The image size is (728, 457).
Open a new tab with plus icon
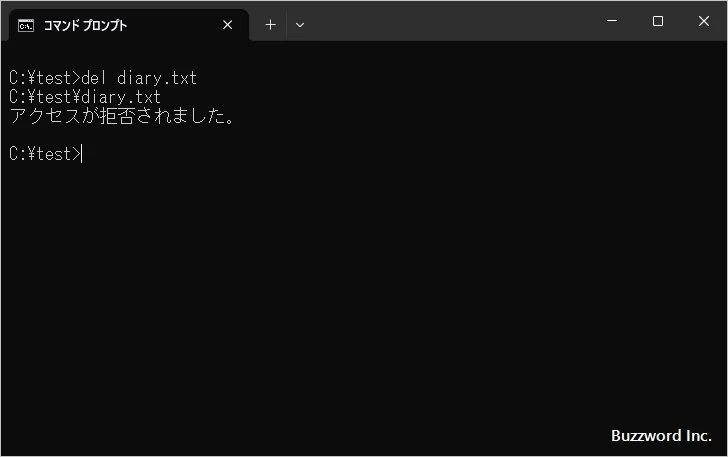click(x=270, y=25)
